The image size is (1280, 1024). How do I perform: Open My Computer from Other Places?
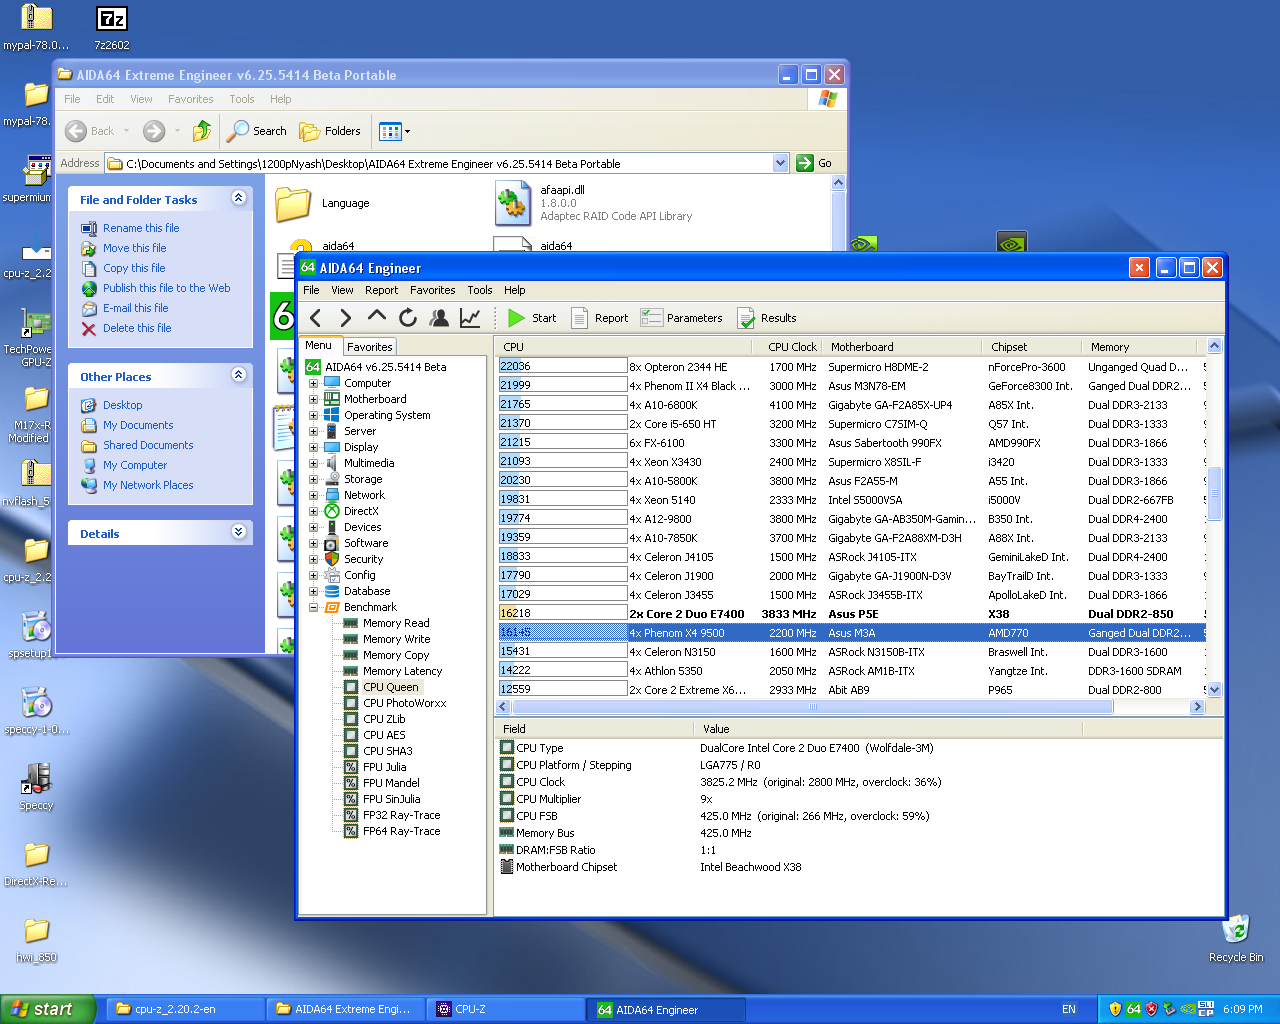(x=135, y=465)
